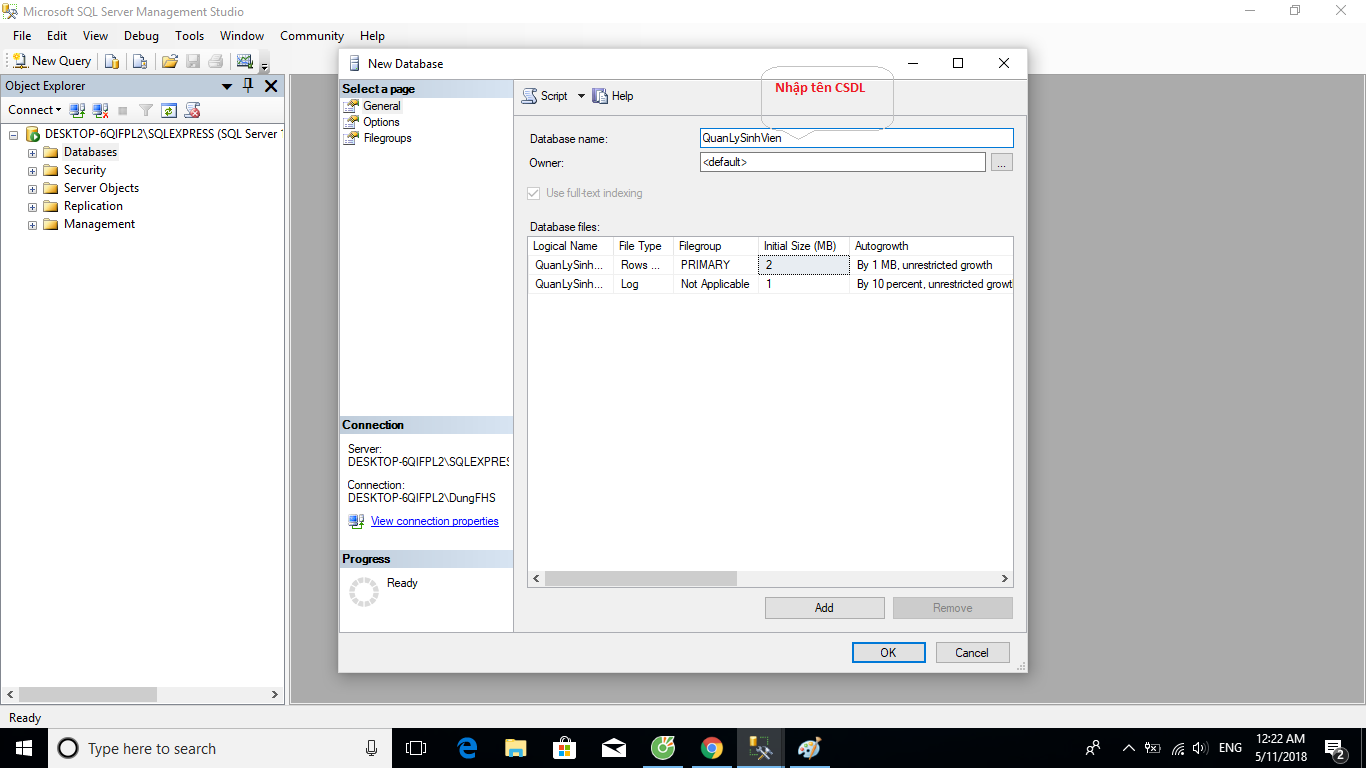Select the General page in New Database

coord(381,106)
